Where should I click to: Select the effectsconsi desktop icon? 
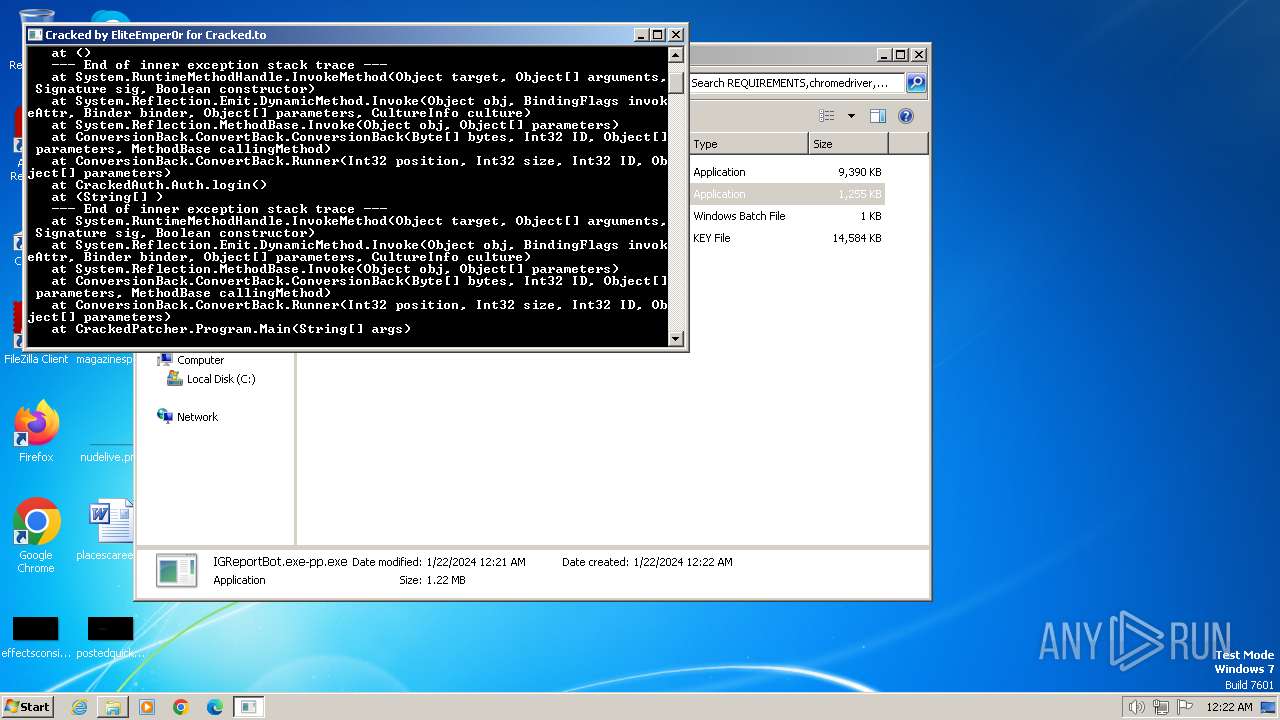[x=36, y=637]
